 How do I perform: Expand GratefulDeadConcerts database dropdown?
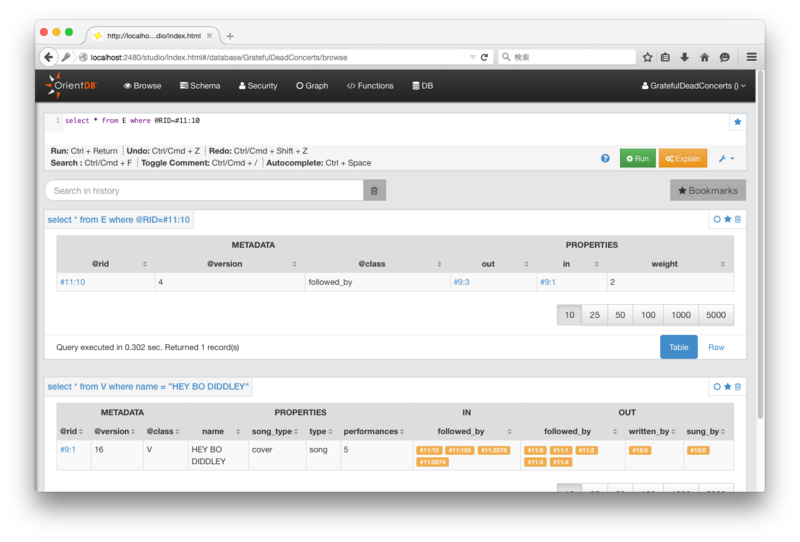pos(693,86)
